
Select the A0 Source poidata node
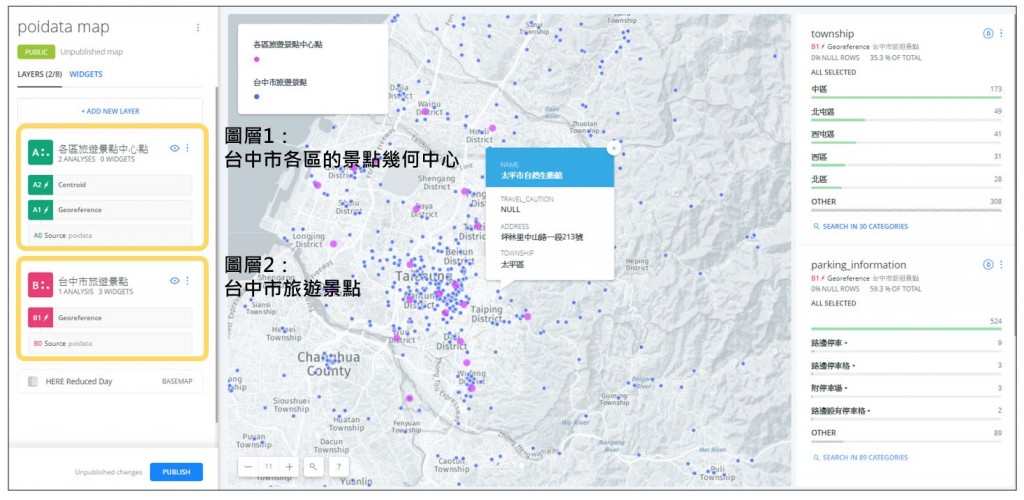[x=110, y=235]
